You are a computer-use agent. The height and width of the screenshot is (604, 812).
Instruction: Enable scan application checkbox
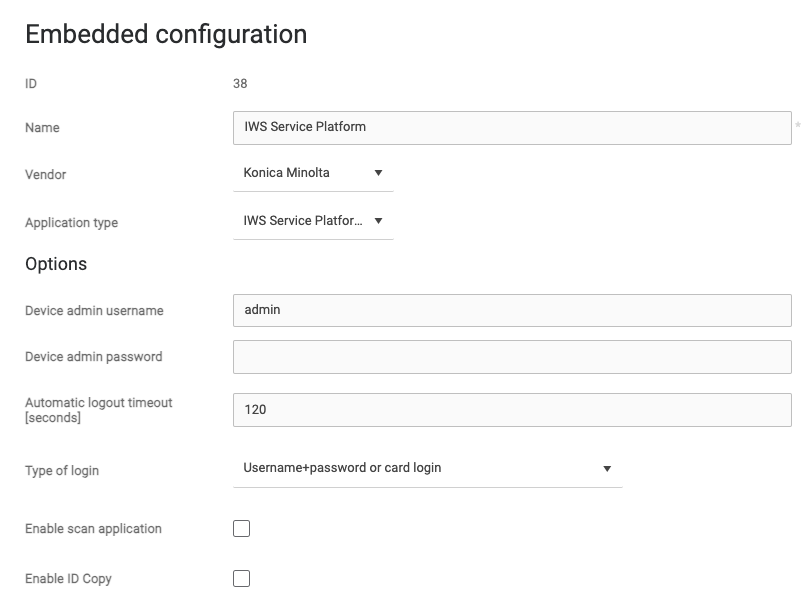(241, 529)
